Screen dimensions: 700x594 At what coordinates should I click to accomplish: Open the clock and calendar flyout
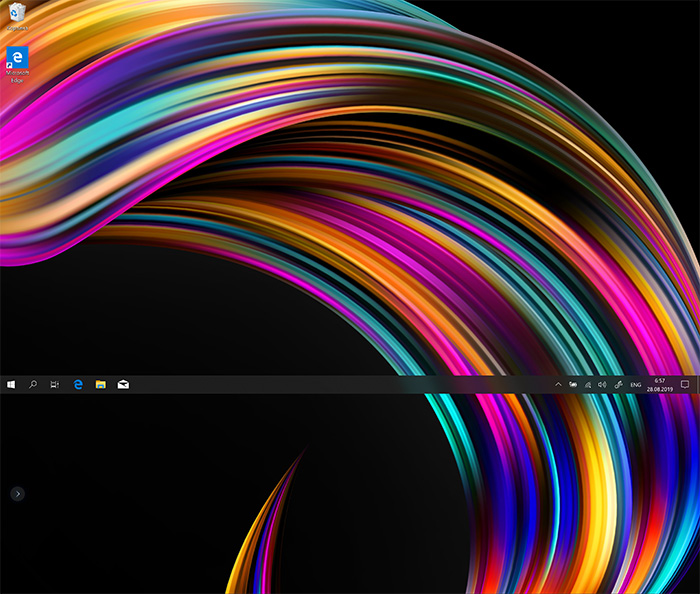(659, 381)
